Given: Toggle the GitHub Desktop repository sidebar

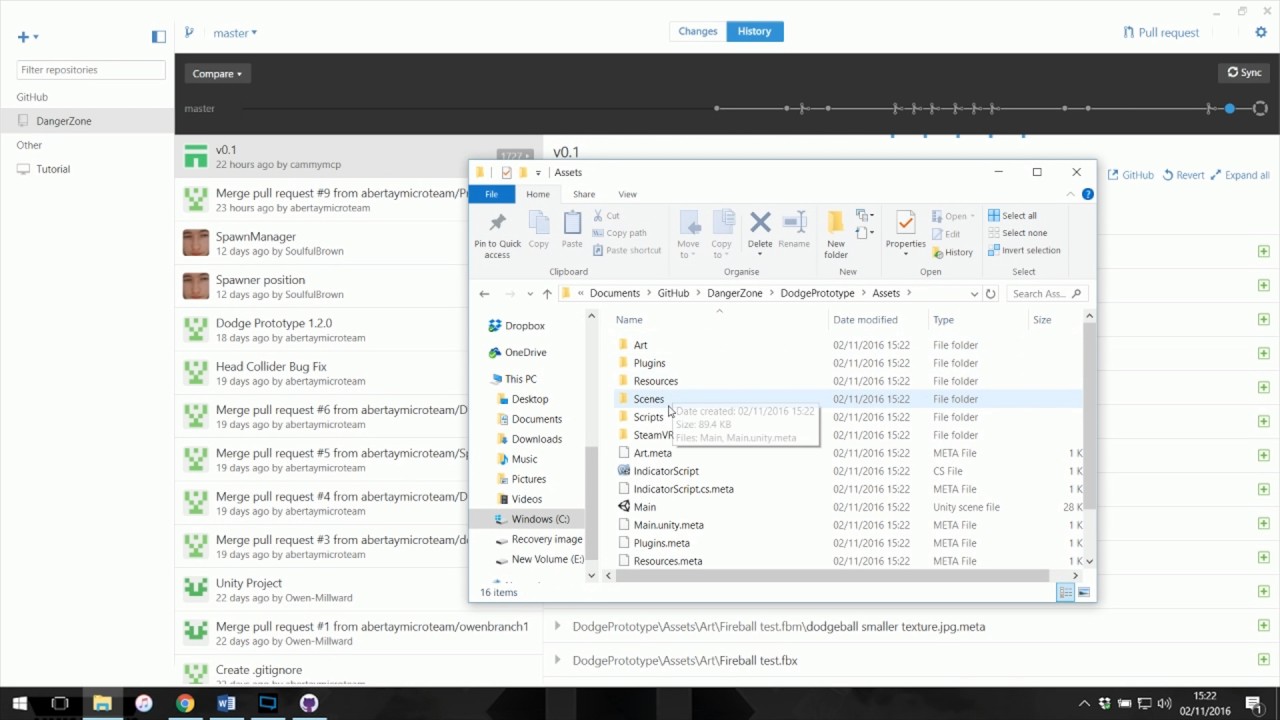Looking at the screenshot, I should [x=158, y=36].
